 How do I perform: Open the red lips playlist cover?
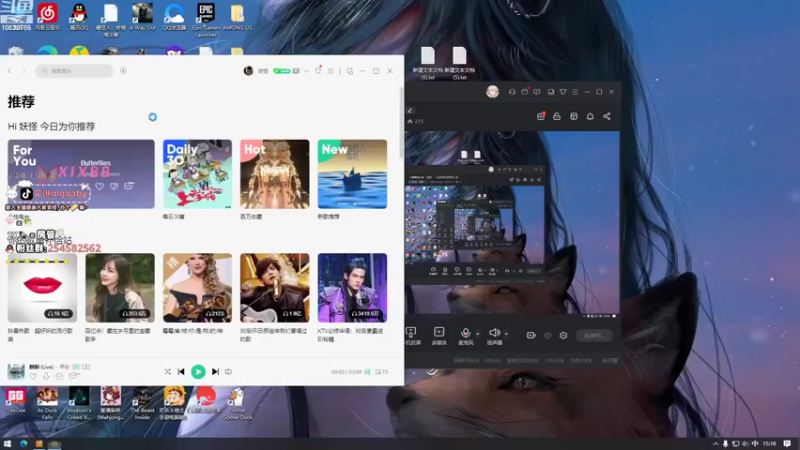point(42,288)
